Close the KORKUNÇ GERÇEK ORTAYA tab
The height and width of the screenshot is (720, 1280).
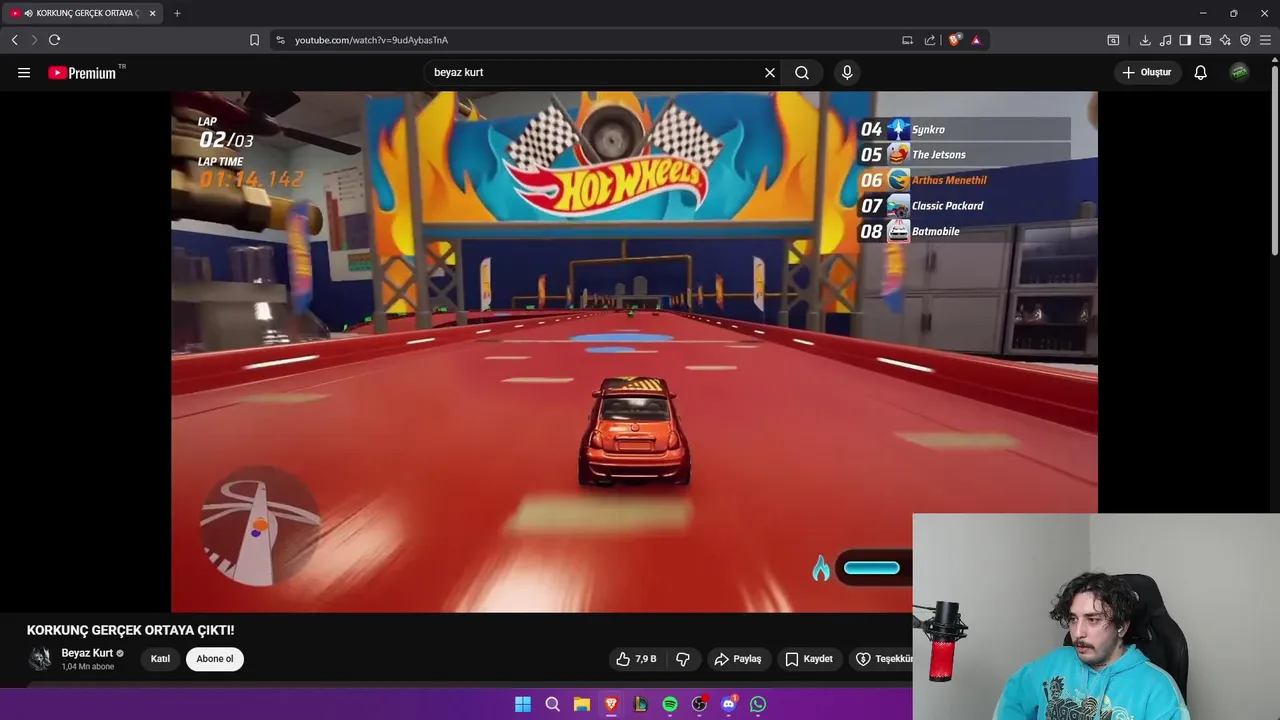tap(152, 13)
